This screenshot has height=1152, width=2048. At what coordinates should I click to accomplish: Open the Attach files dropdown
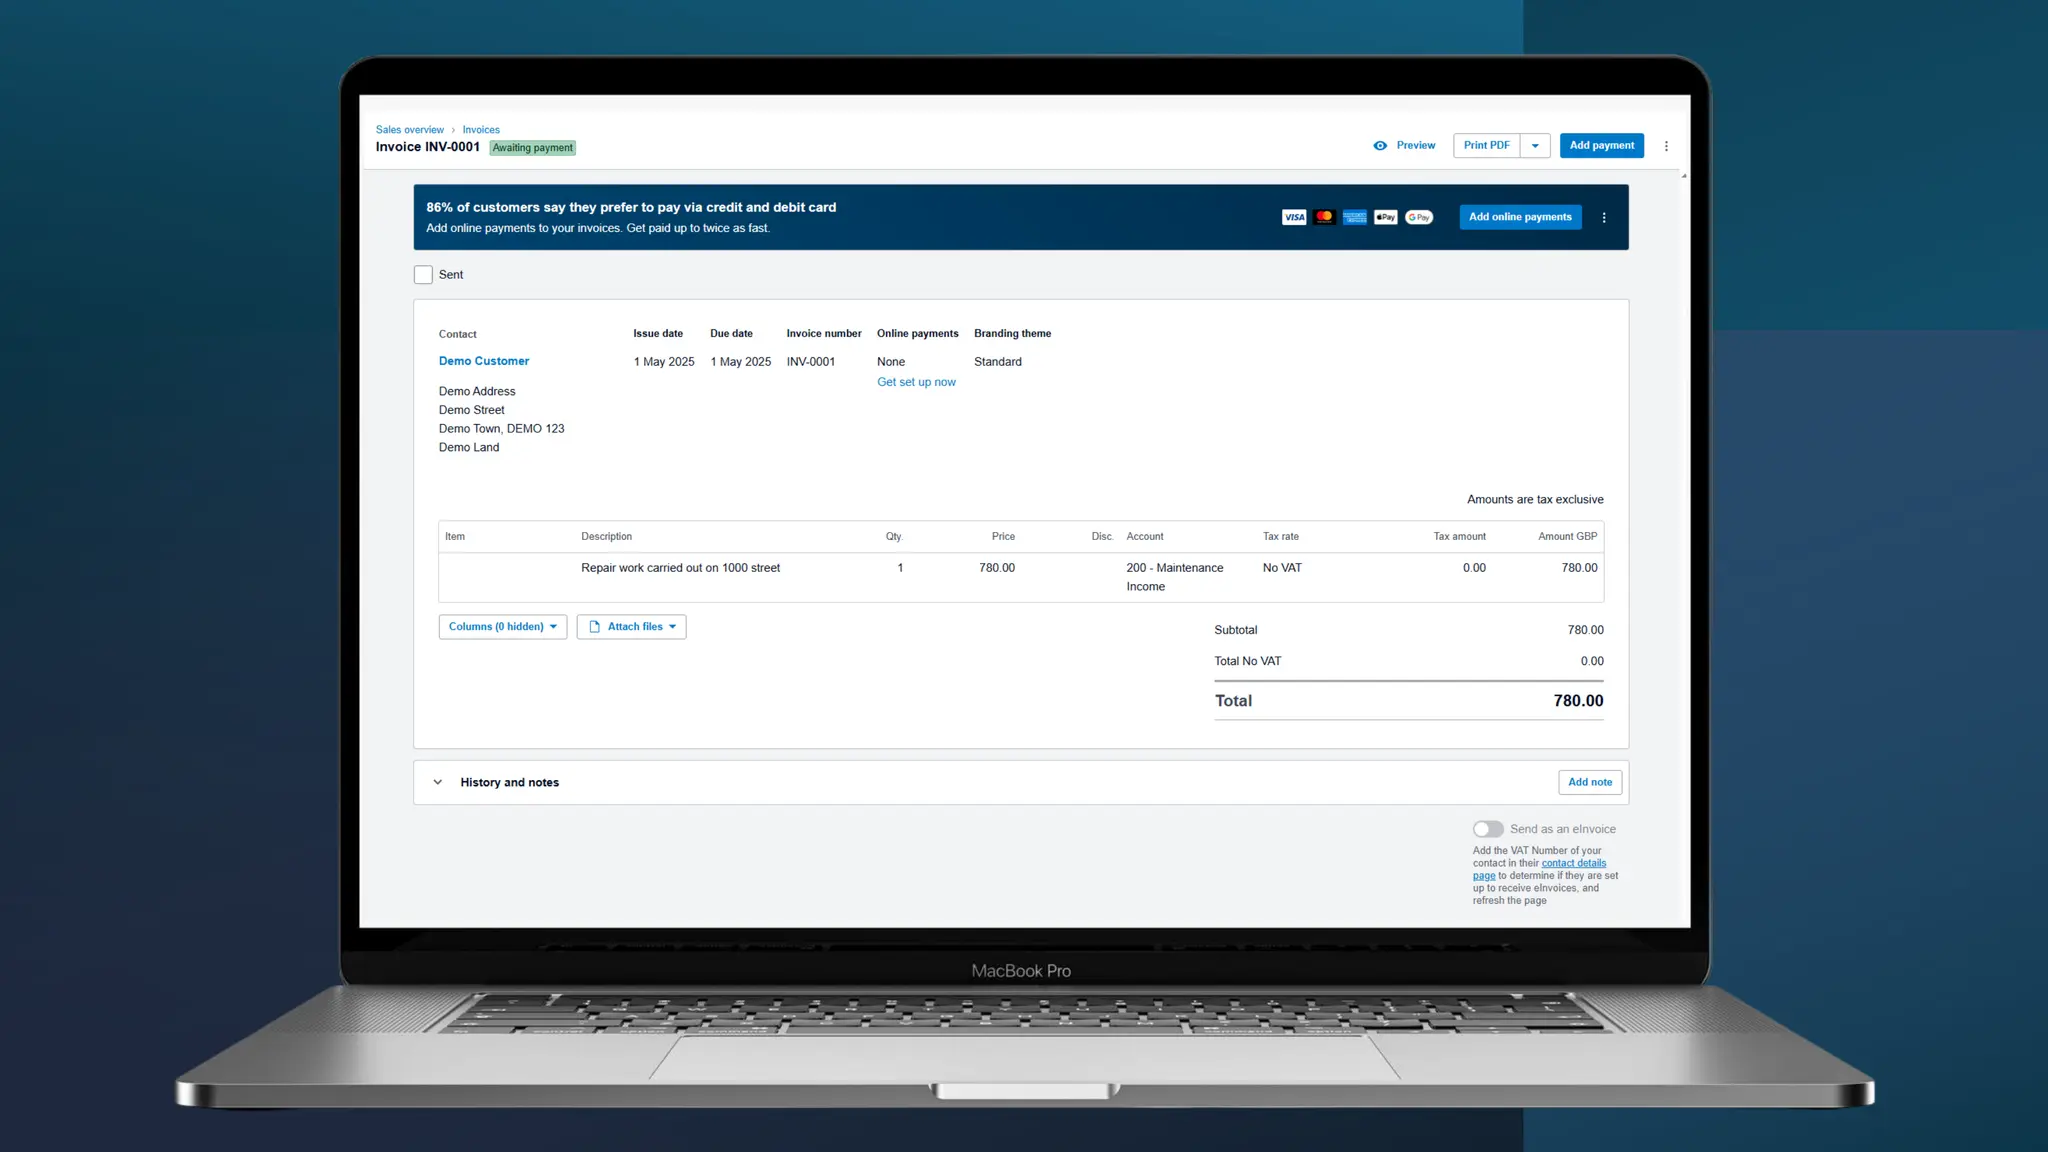point(631,627)
